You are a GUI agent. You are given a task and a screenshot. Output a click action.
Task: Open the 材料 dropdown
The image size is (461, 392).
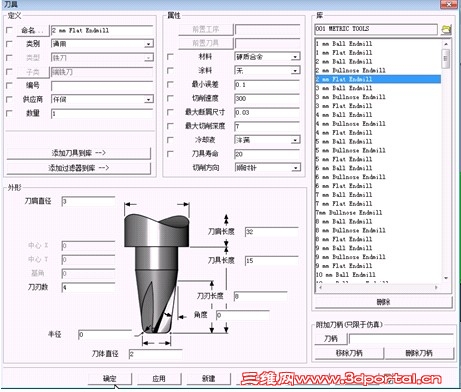click(295, 57)
